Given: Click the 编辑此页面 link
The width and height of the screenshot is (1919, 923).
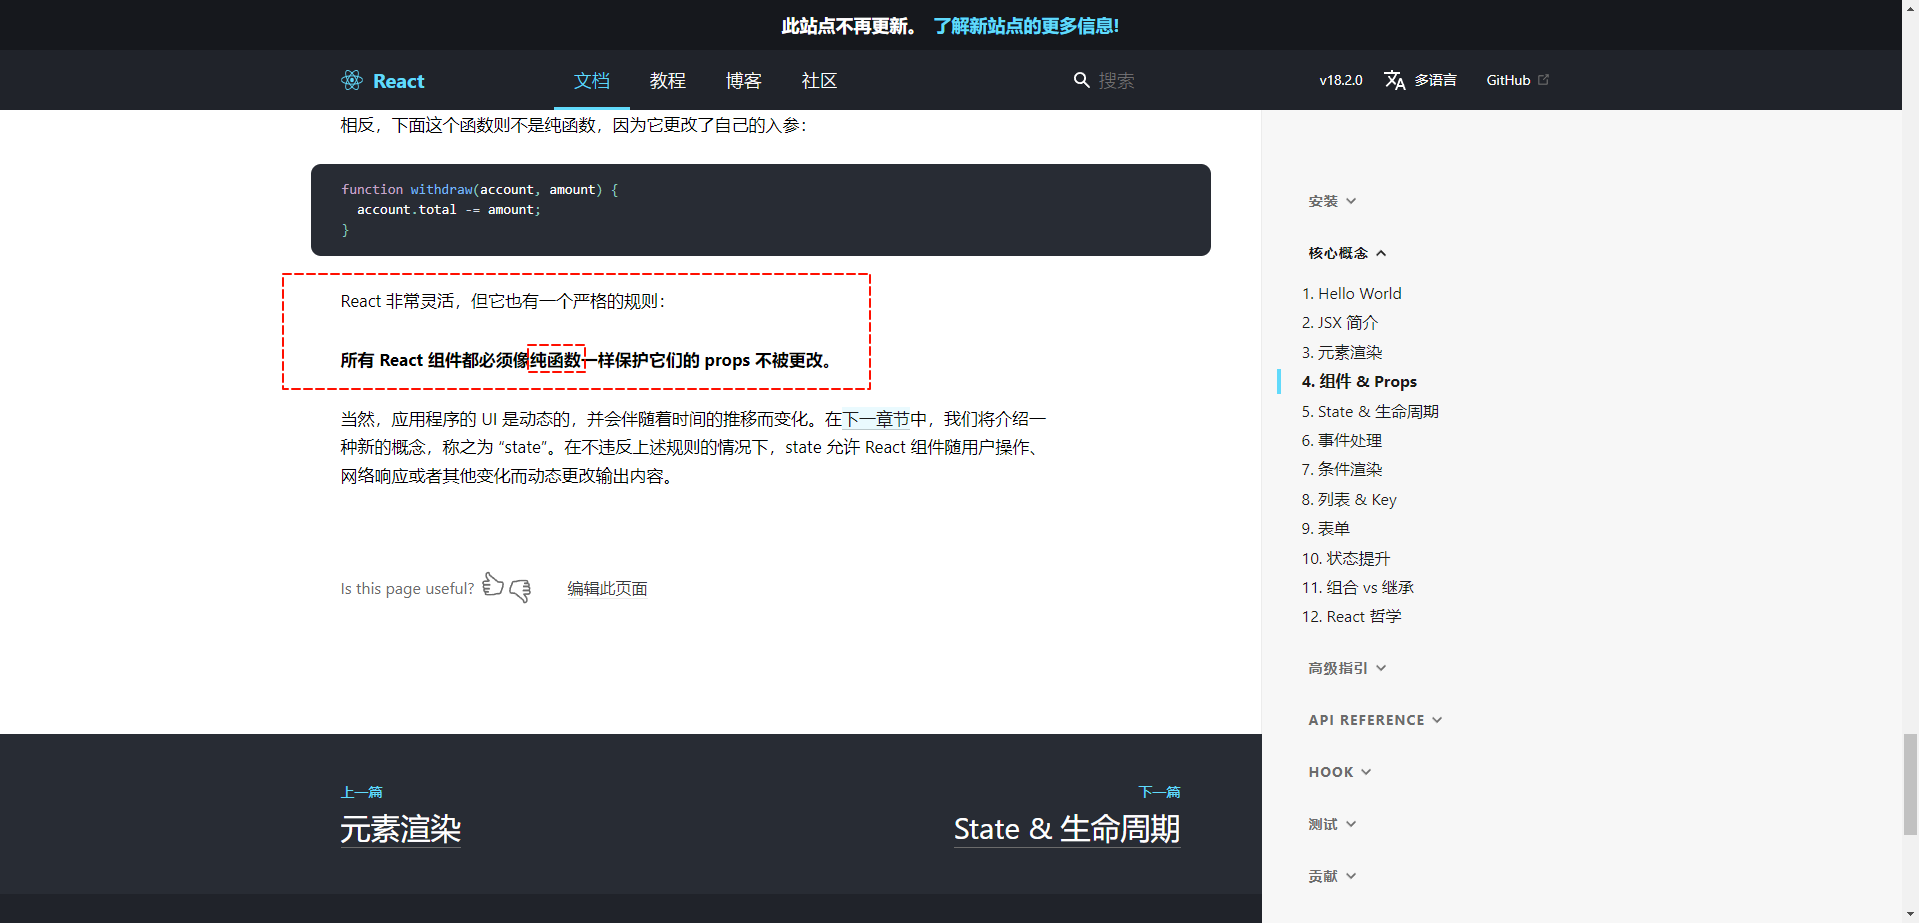Looking at the screenshot, I should (607, 589).
